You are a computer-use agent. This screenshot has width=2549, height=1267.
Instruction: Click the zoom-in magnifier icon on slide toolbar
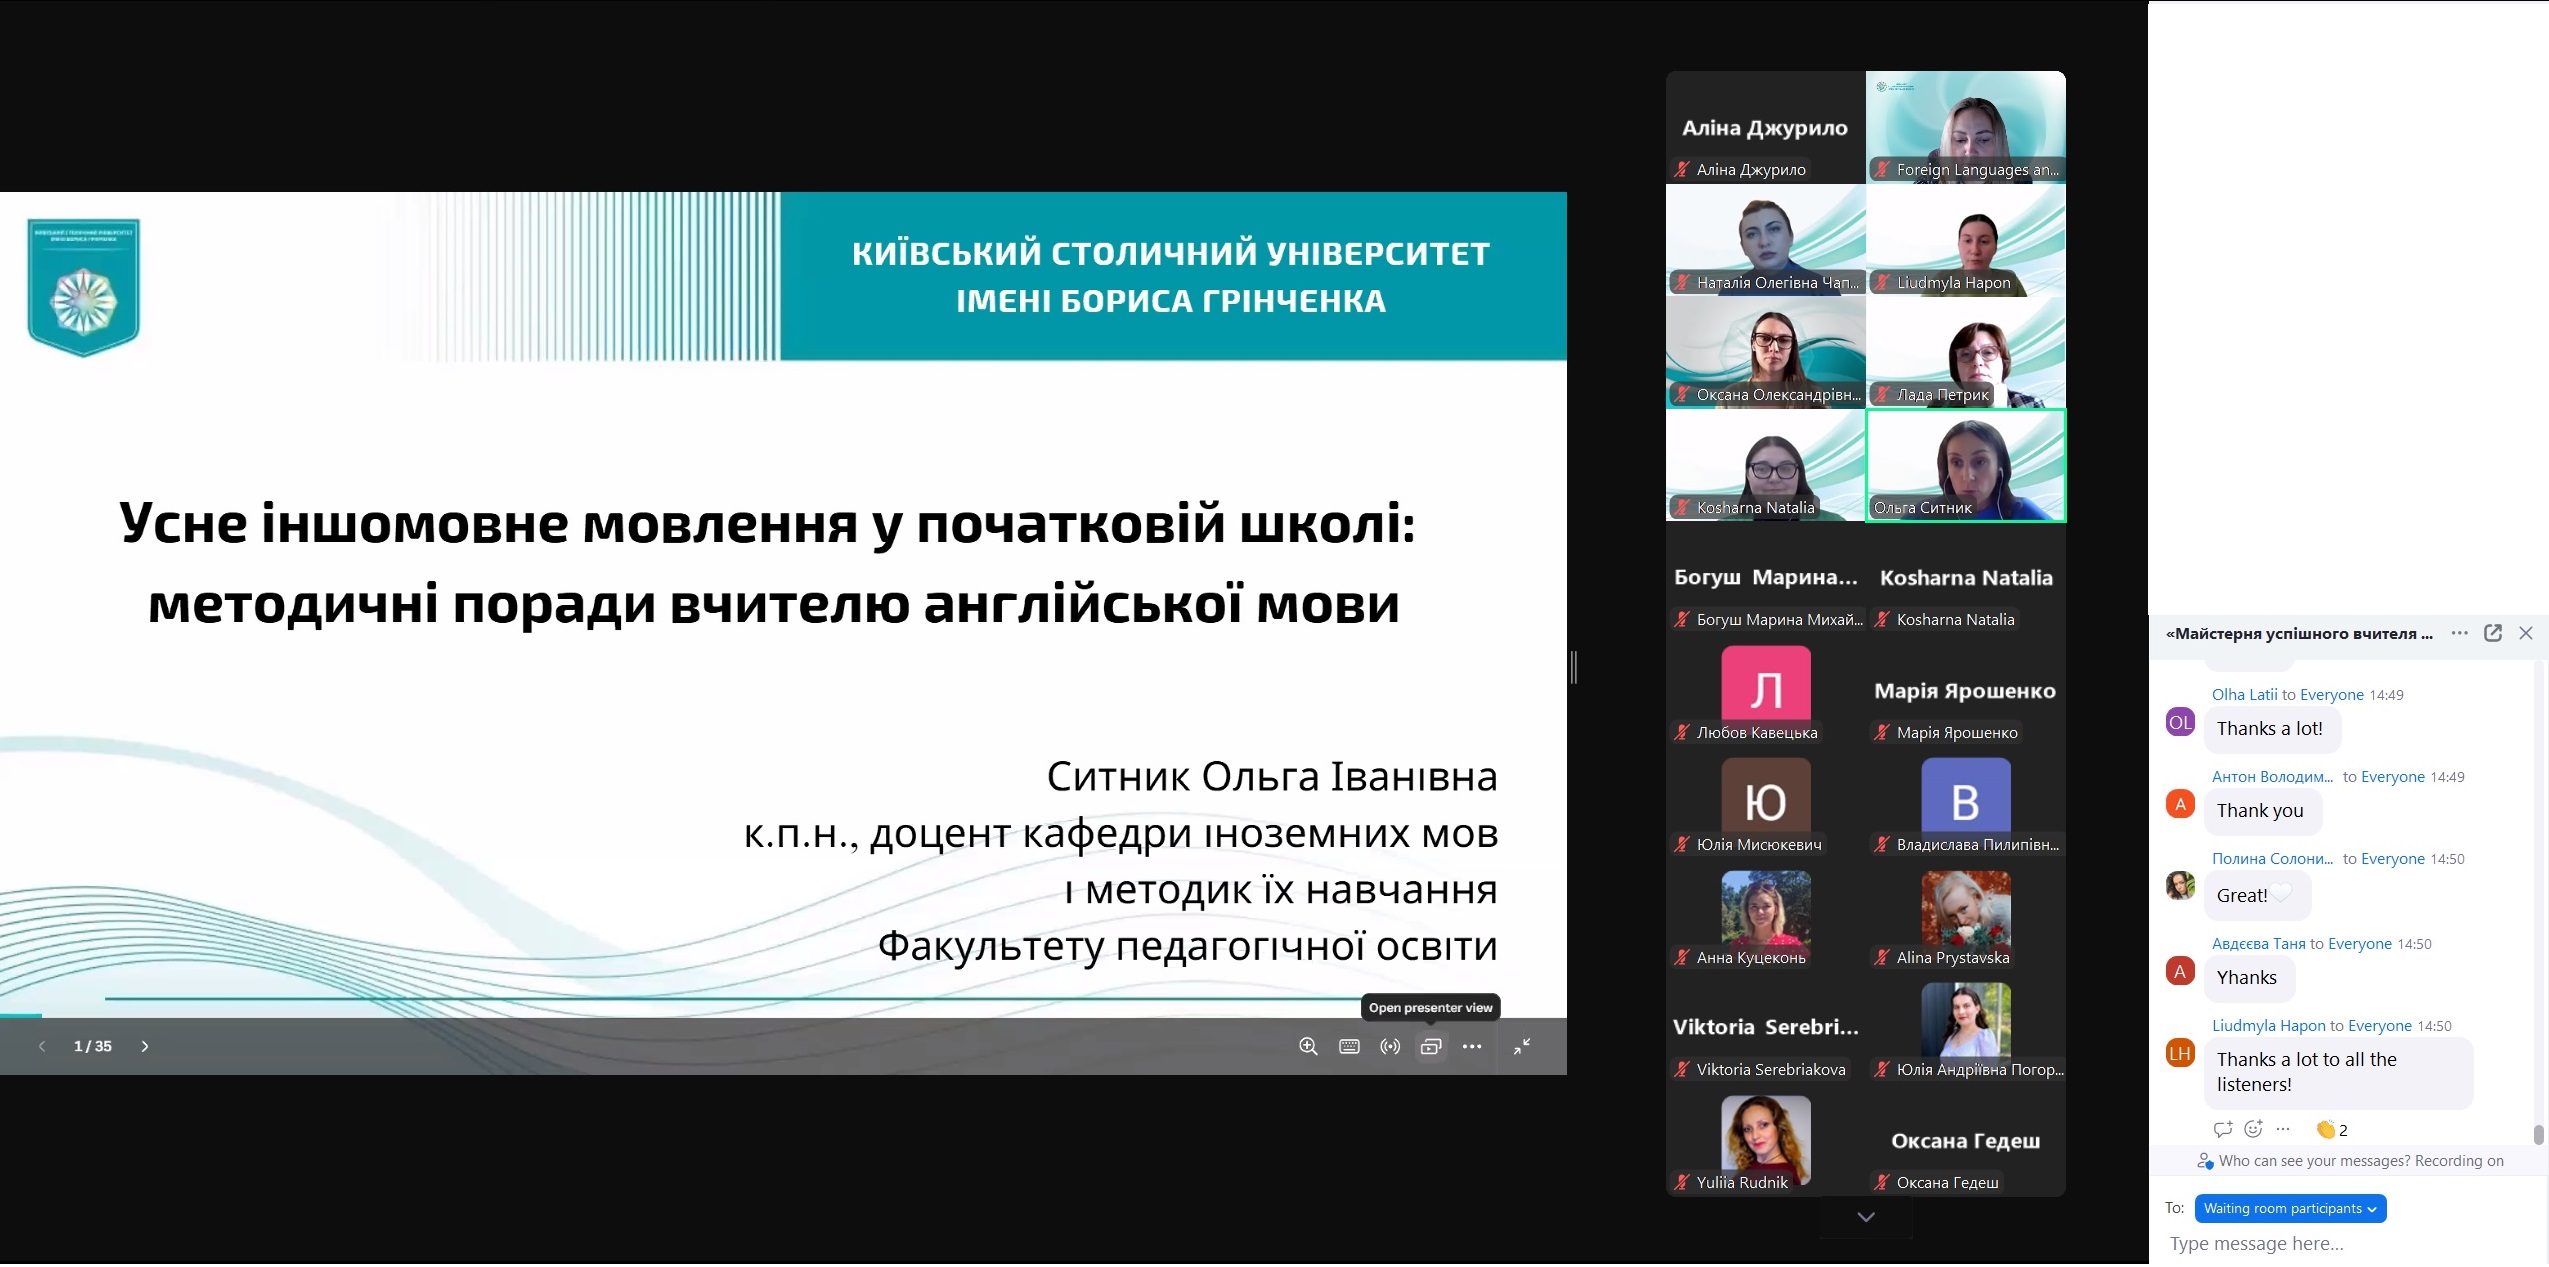coord(1308,1046)
